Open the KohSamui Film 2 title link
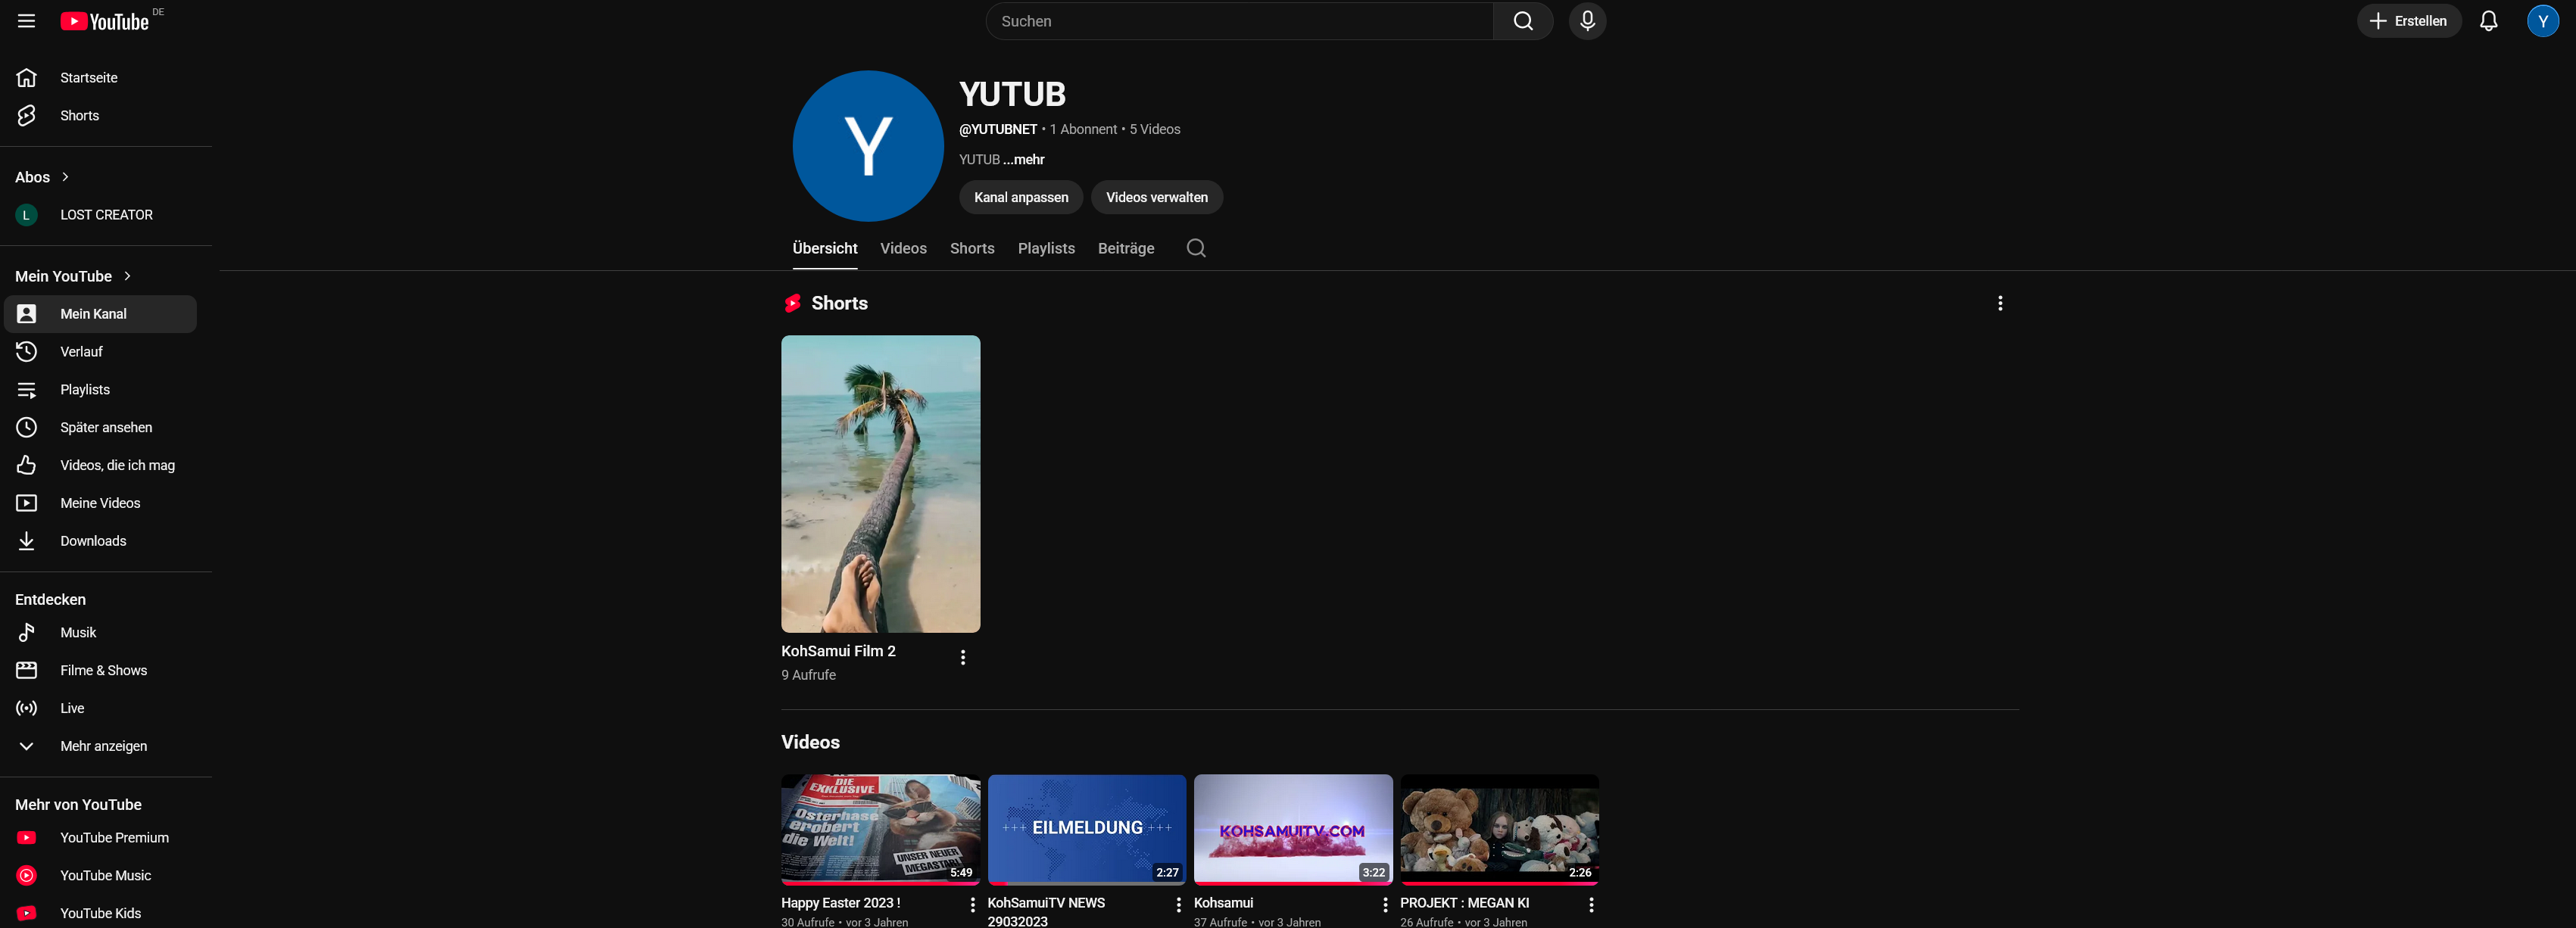The width and height of the screenshot is (2576, 928). [x=838, y=651]
